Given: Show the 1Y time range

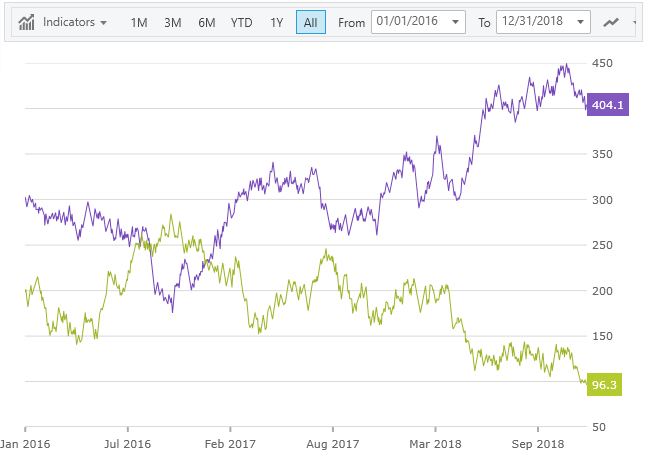Looking at the screenshot, I should [276, 22].
